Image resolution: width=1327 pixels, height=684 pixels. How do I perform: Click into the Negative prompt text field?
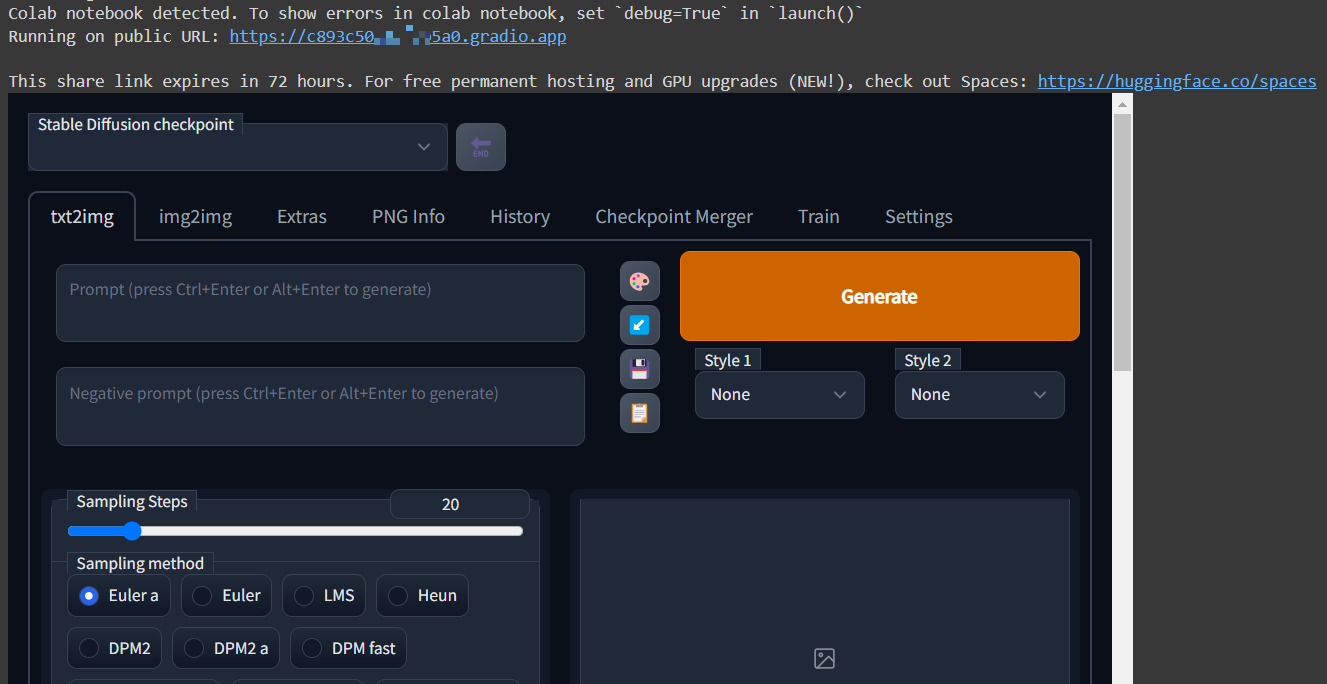(320, 406)
